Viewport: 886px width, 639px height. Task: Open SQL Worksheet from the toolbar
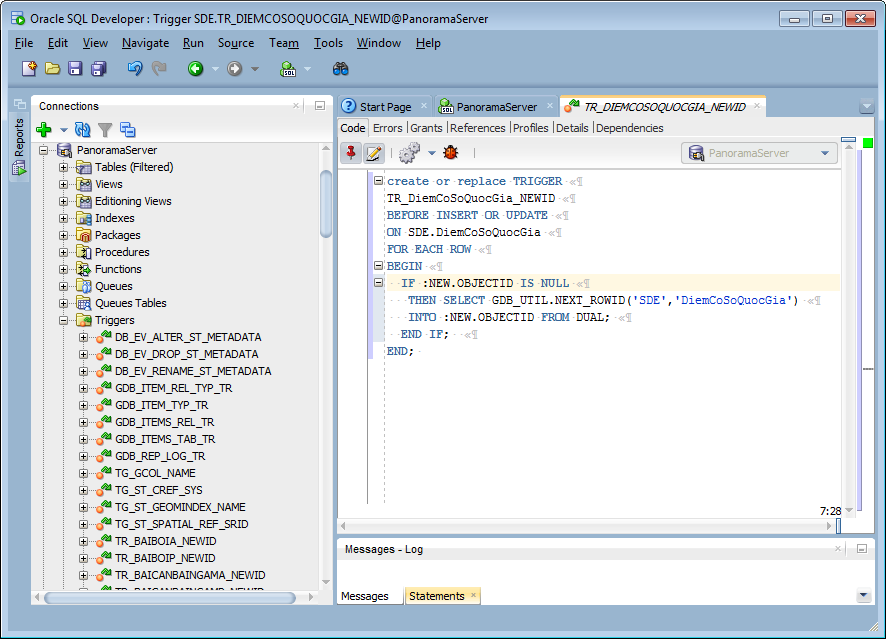[289, 69]
